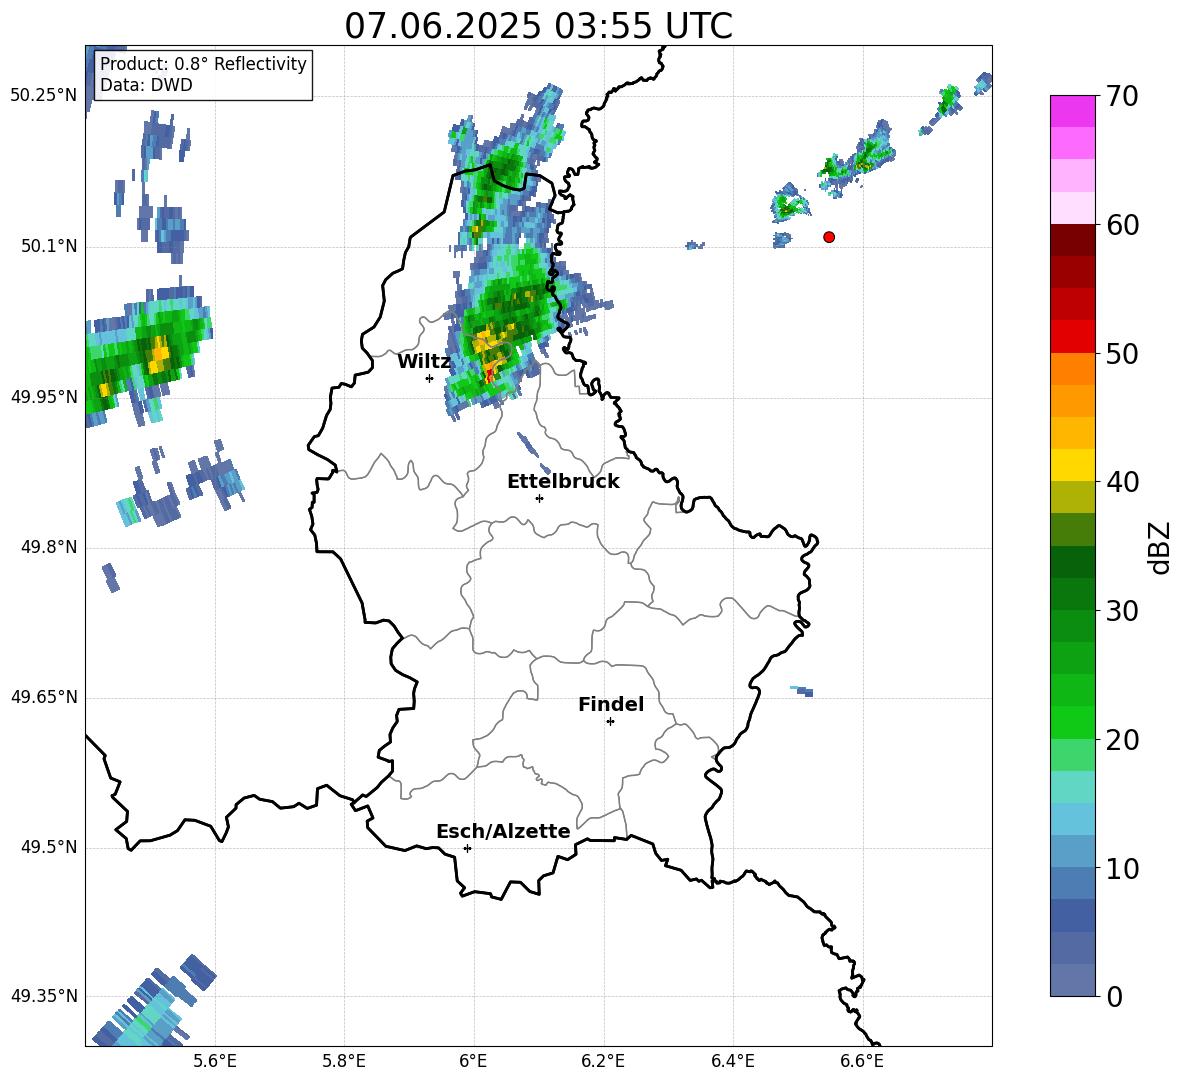The width and height of the screenshot is (1184, 1081).
Task: Click the magenta top segment of colorbar
Action: 1072,111
